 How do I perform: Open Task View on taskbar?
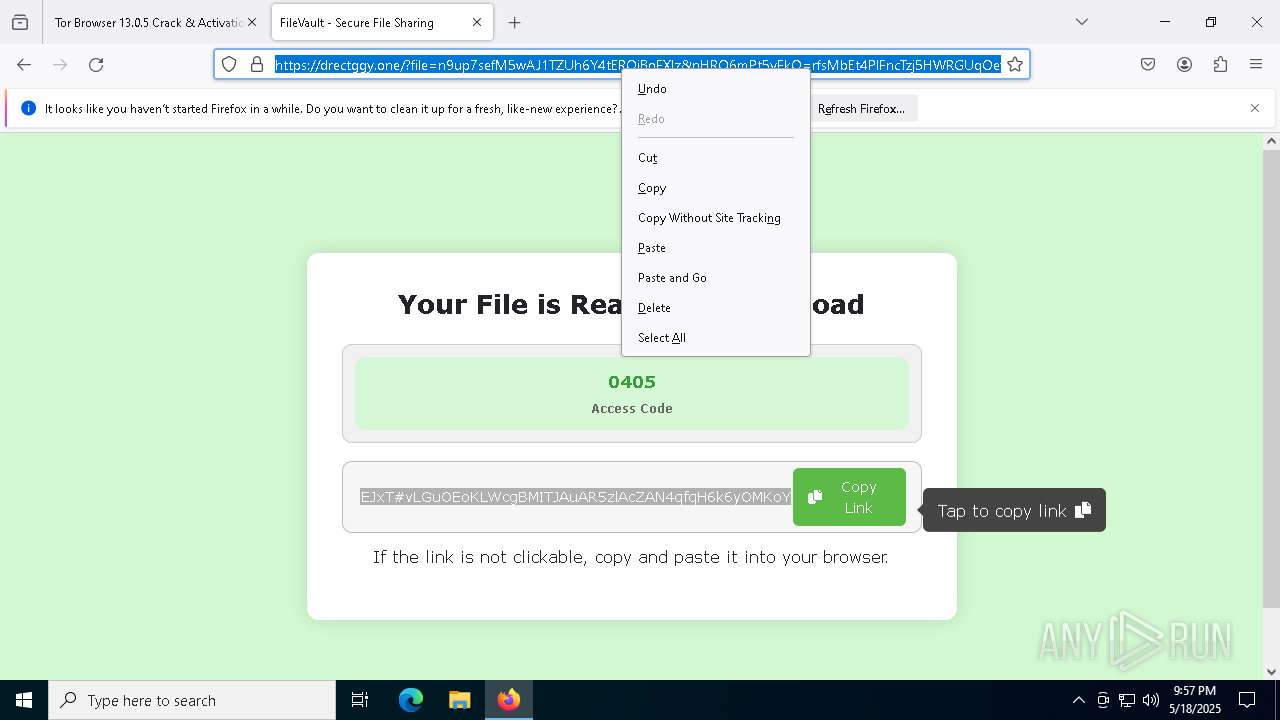(x=360, y=700)
